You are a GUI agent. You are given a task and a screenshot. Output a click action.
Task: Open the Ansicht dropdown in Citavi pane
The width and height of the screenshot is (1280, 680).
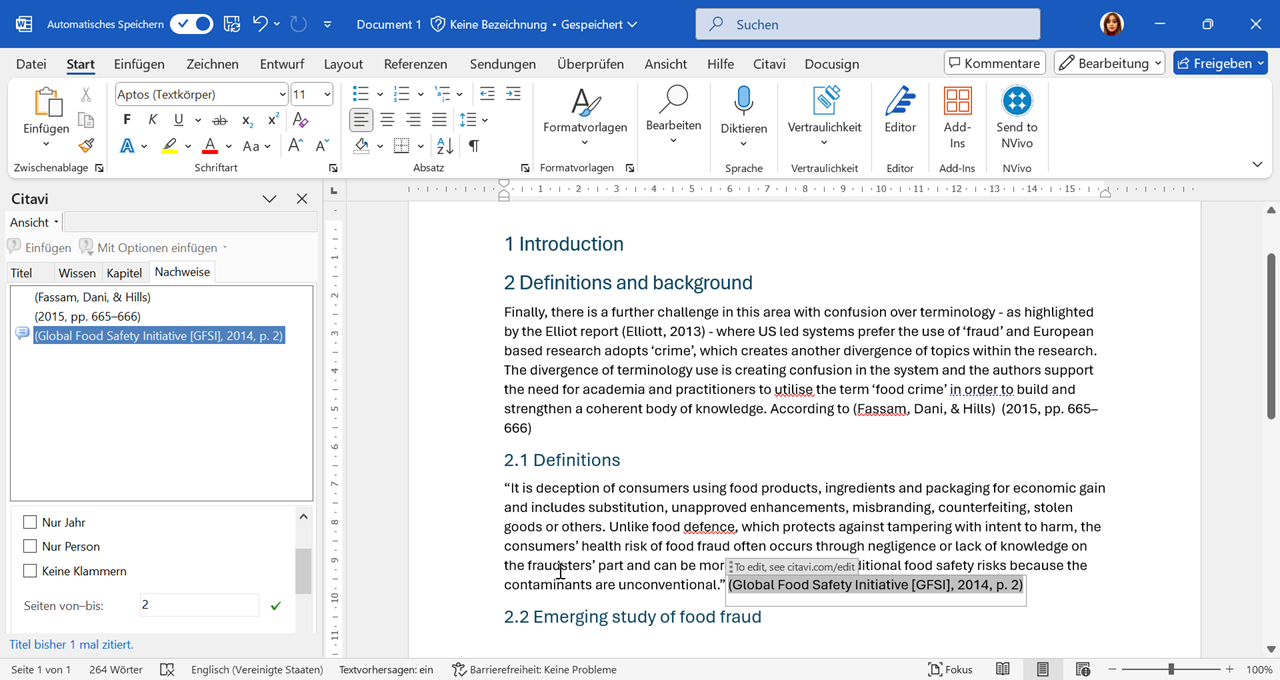pos(34,222)
